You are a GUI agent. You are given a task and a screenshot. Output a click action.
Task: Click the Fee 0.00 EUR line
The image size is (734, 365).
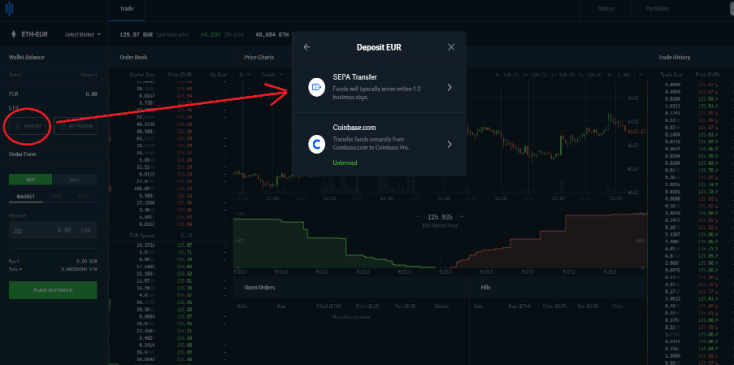coord(53,261)
